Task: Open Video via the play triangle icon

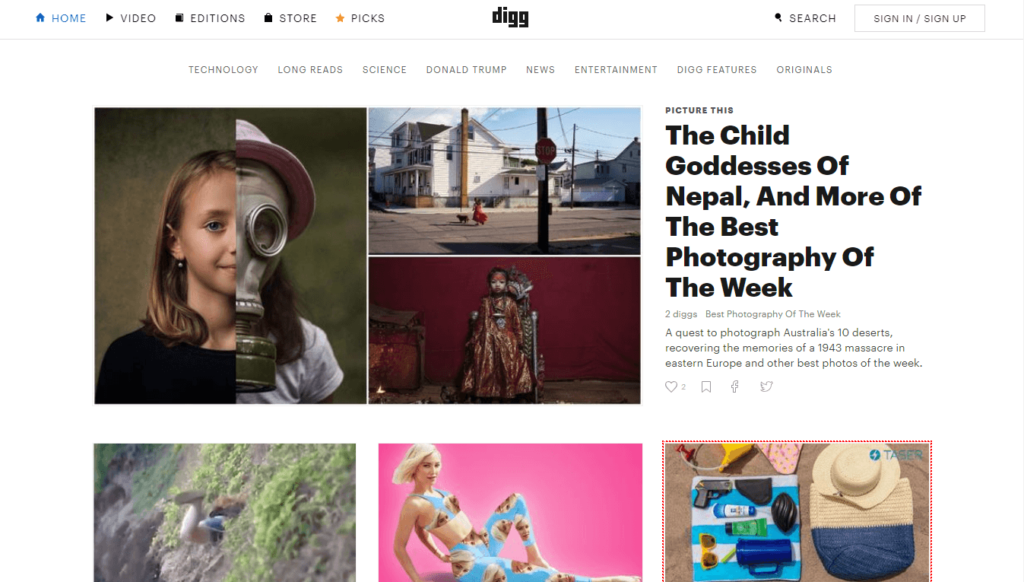Action: tap(110, 18)
